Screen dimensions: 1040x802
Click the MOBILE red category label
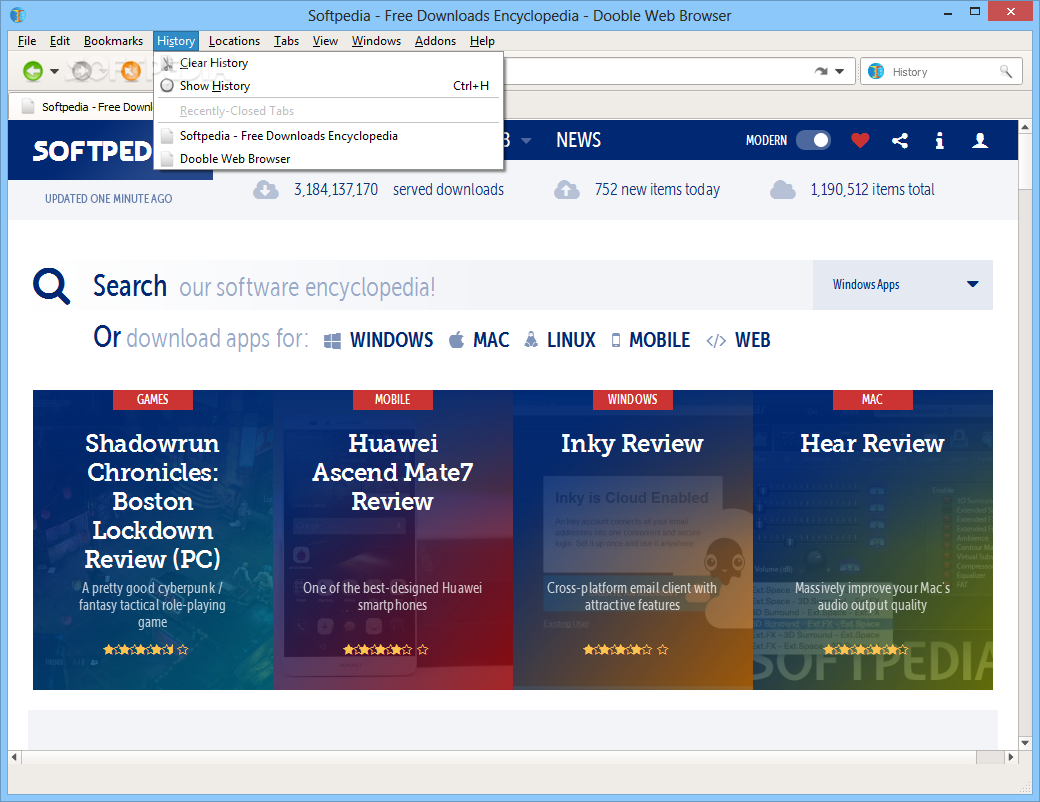tap(393, 399)
